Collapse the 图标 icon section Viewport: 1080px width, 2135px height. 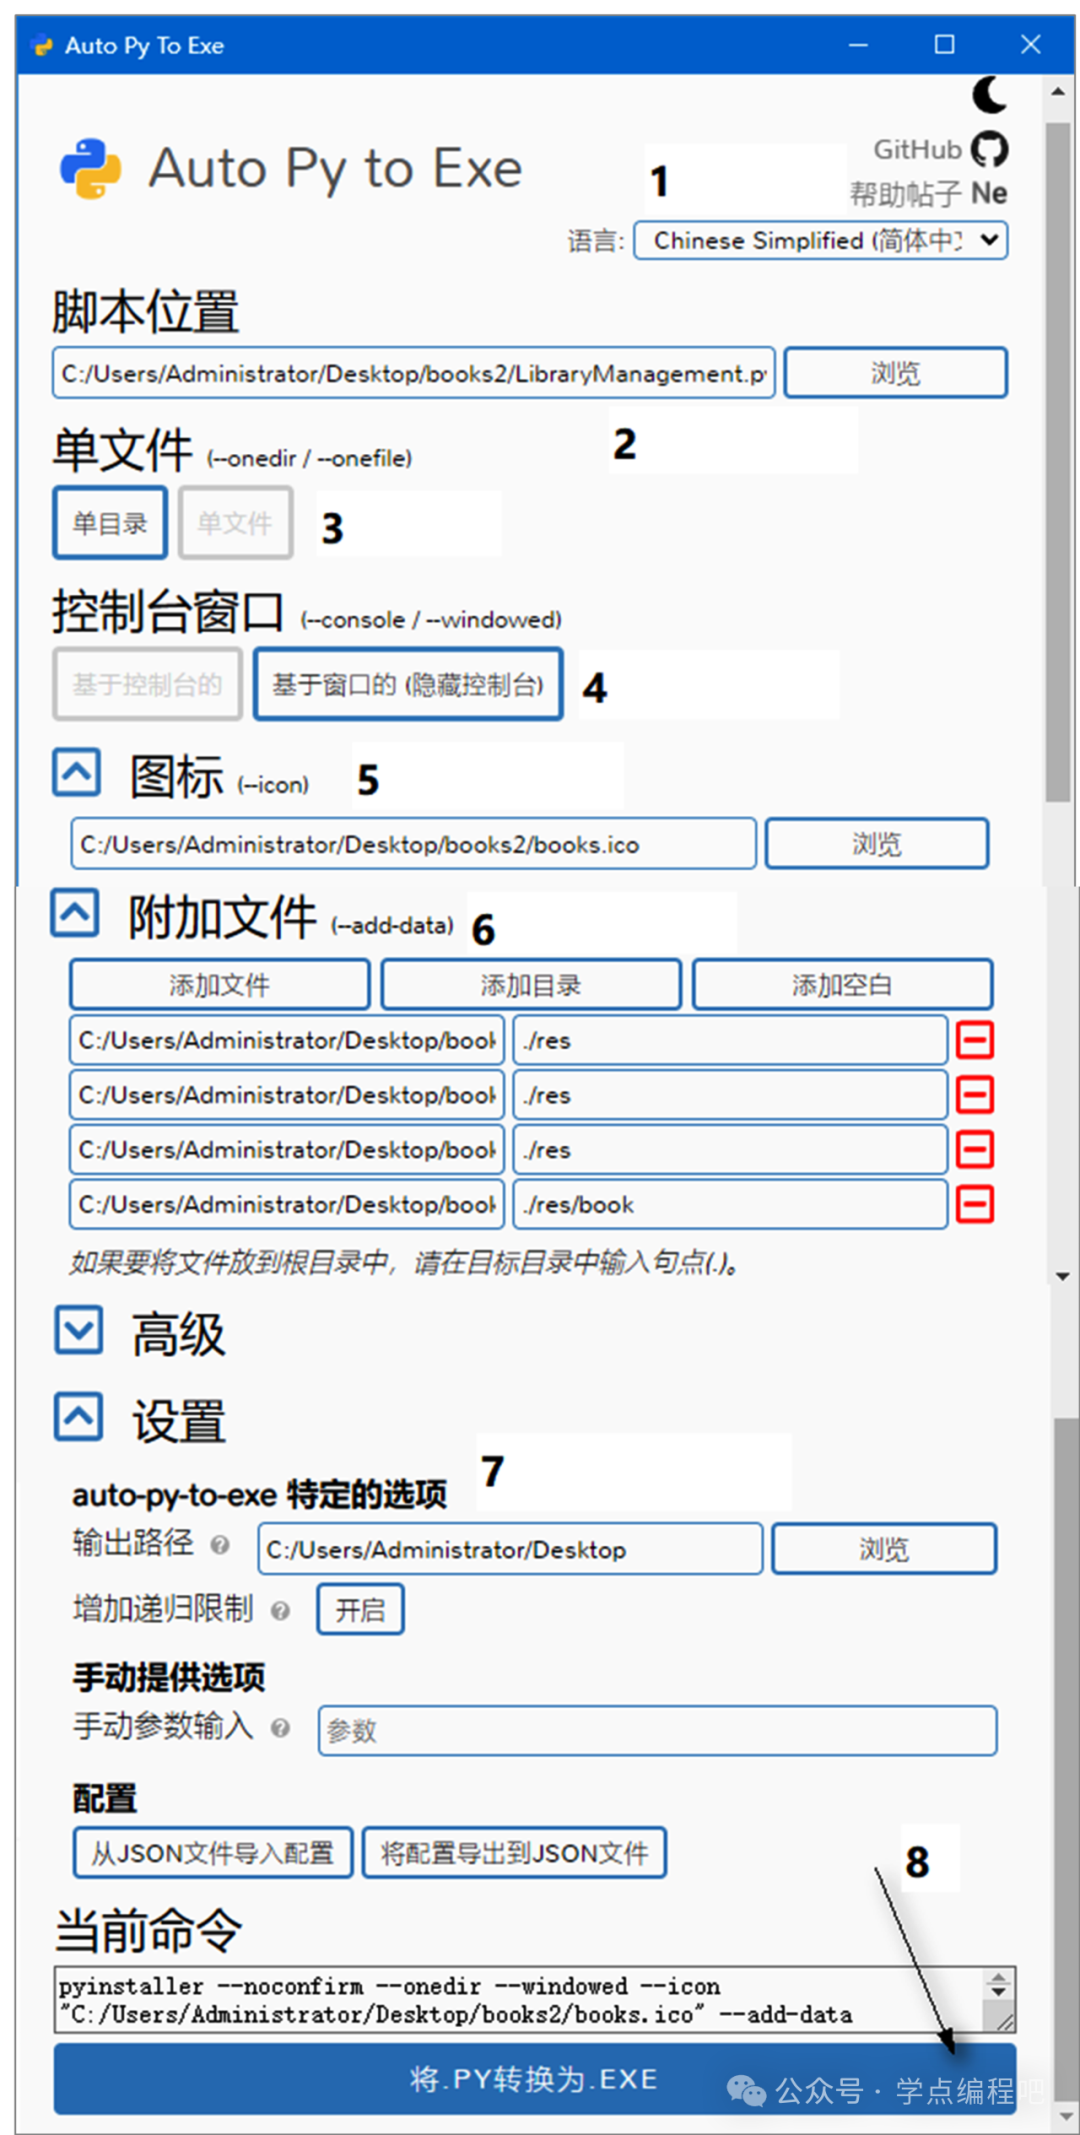(x=77, y=773)
